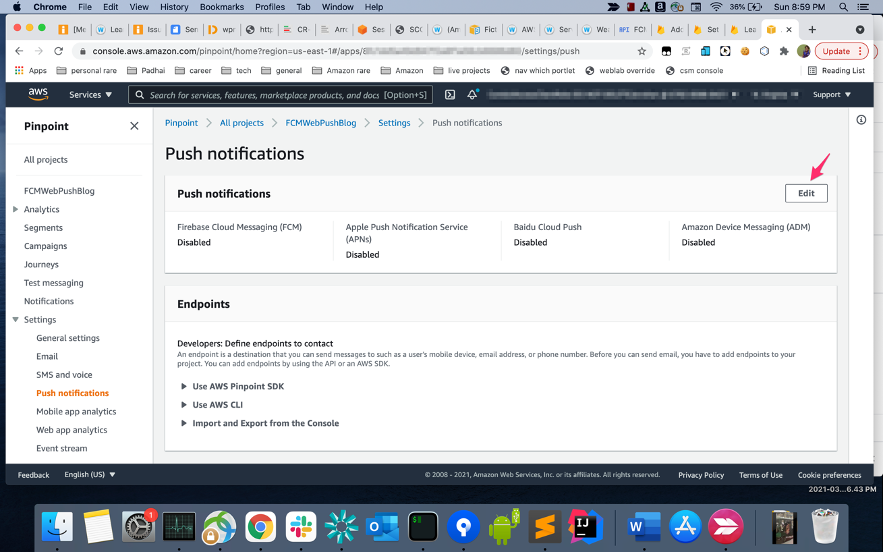Switch to the 'SCC' browser tab
The height and width of the screenshot is (552, 883).
click(409, 29)
